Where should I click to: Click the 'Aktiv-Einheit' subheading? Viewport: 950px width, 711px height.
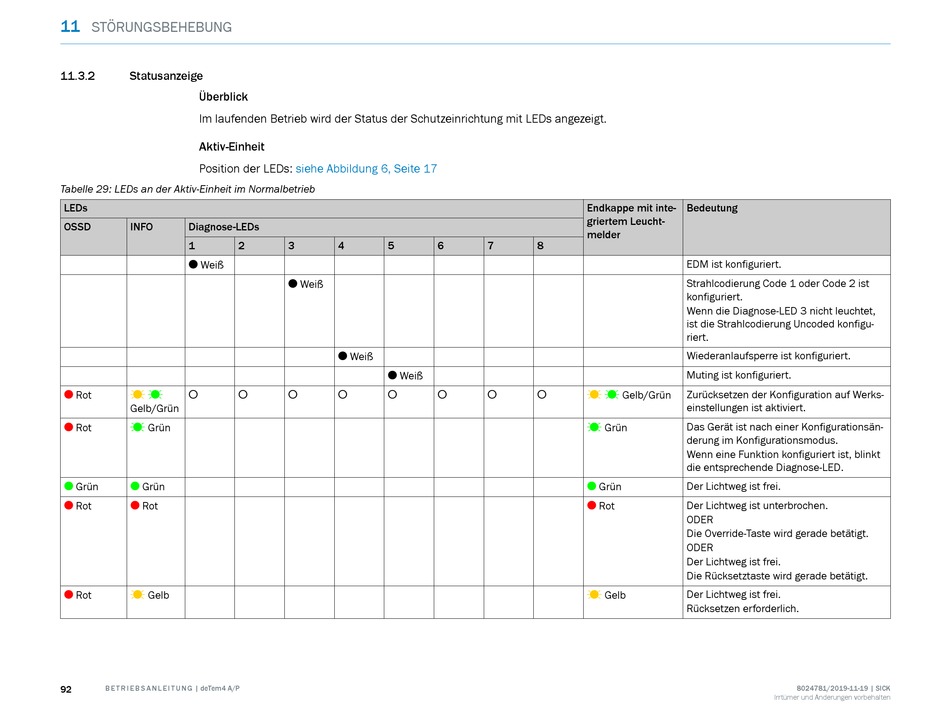[x=231, y=147]
